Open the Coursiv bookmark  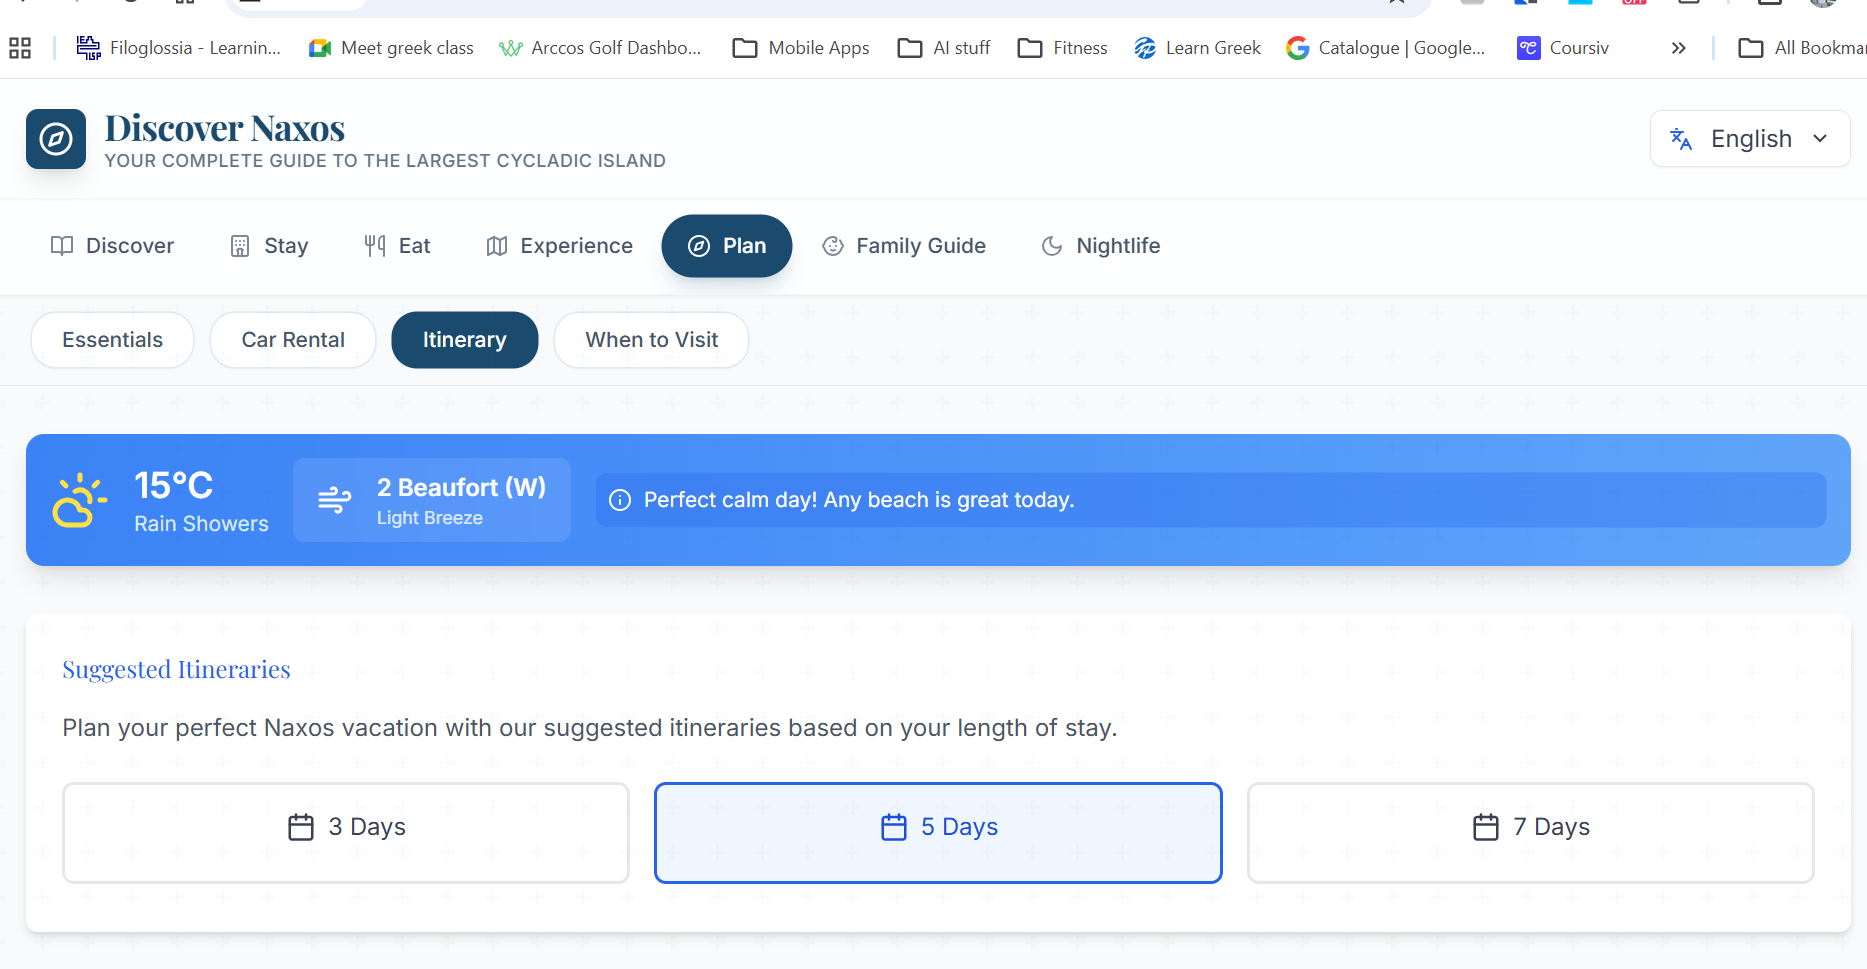(1562, 47)
